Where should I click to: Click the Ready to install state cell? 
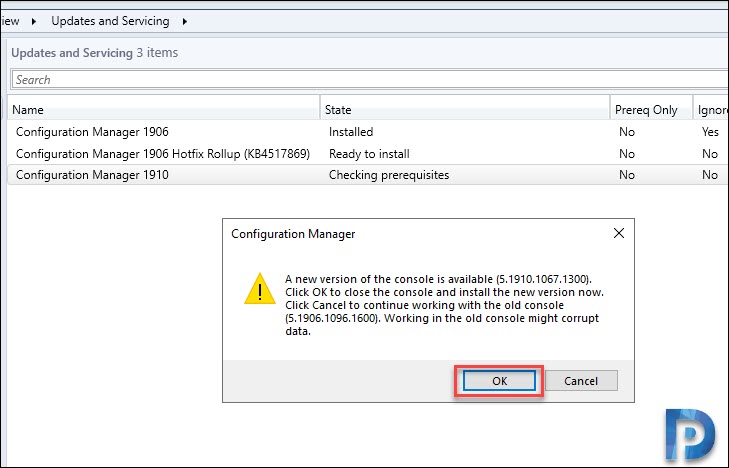[369, 154]
